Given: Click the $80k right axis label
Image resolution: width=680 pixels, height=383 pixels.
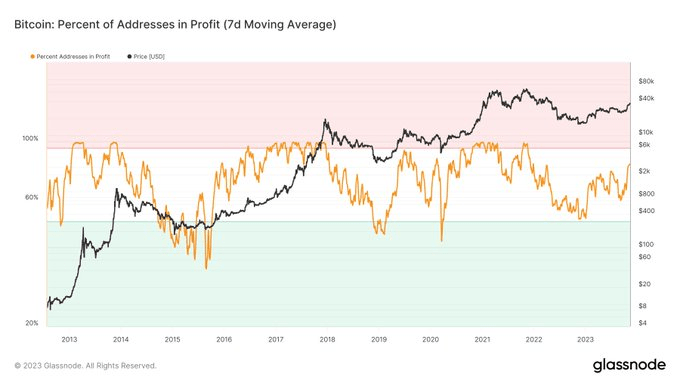Looking at the screenshot, I should point(646,81).
